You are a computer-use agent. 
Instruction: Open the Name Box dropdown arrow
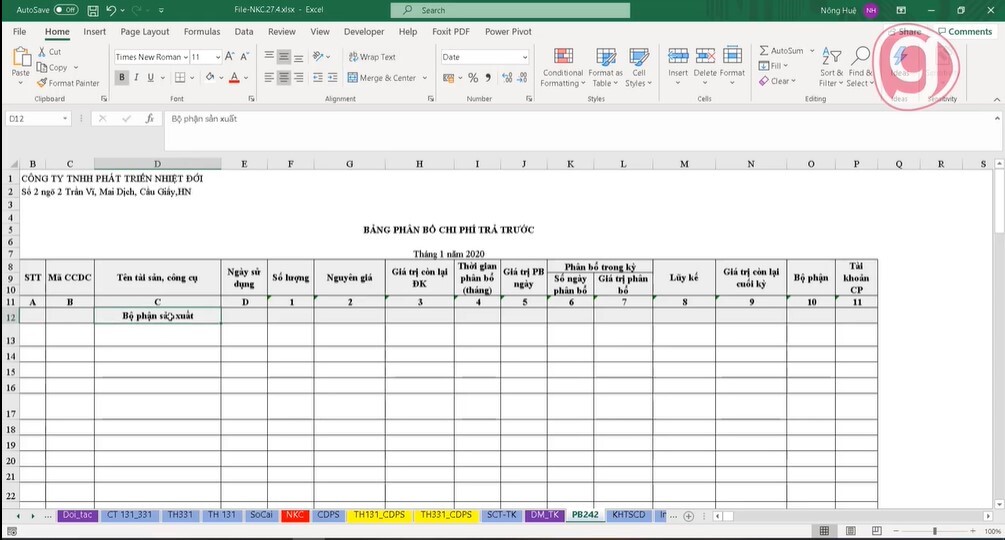(x=65, y=119)
